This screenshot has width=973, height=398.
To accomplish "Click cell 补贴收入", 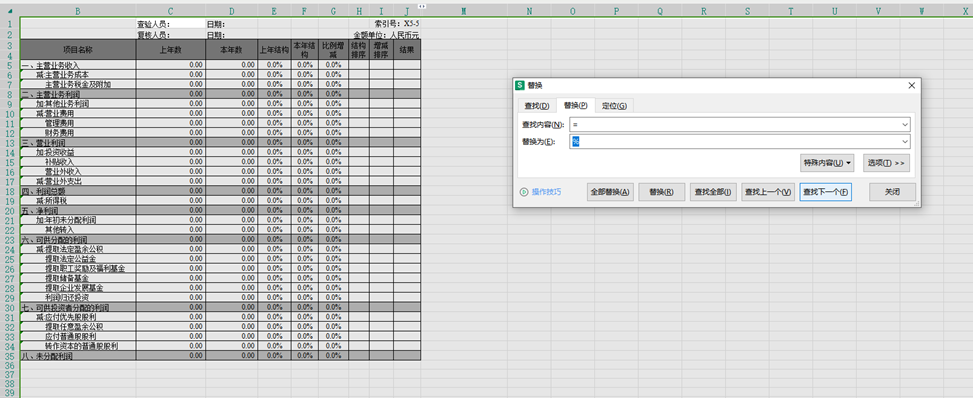I will point(78,162).
